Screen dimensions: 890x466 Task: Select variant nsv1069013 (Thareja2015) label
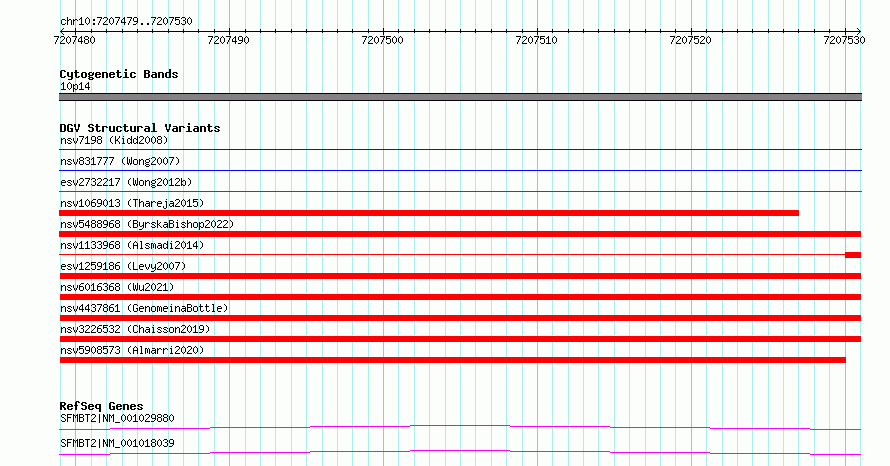(132, 203)
